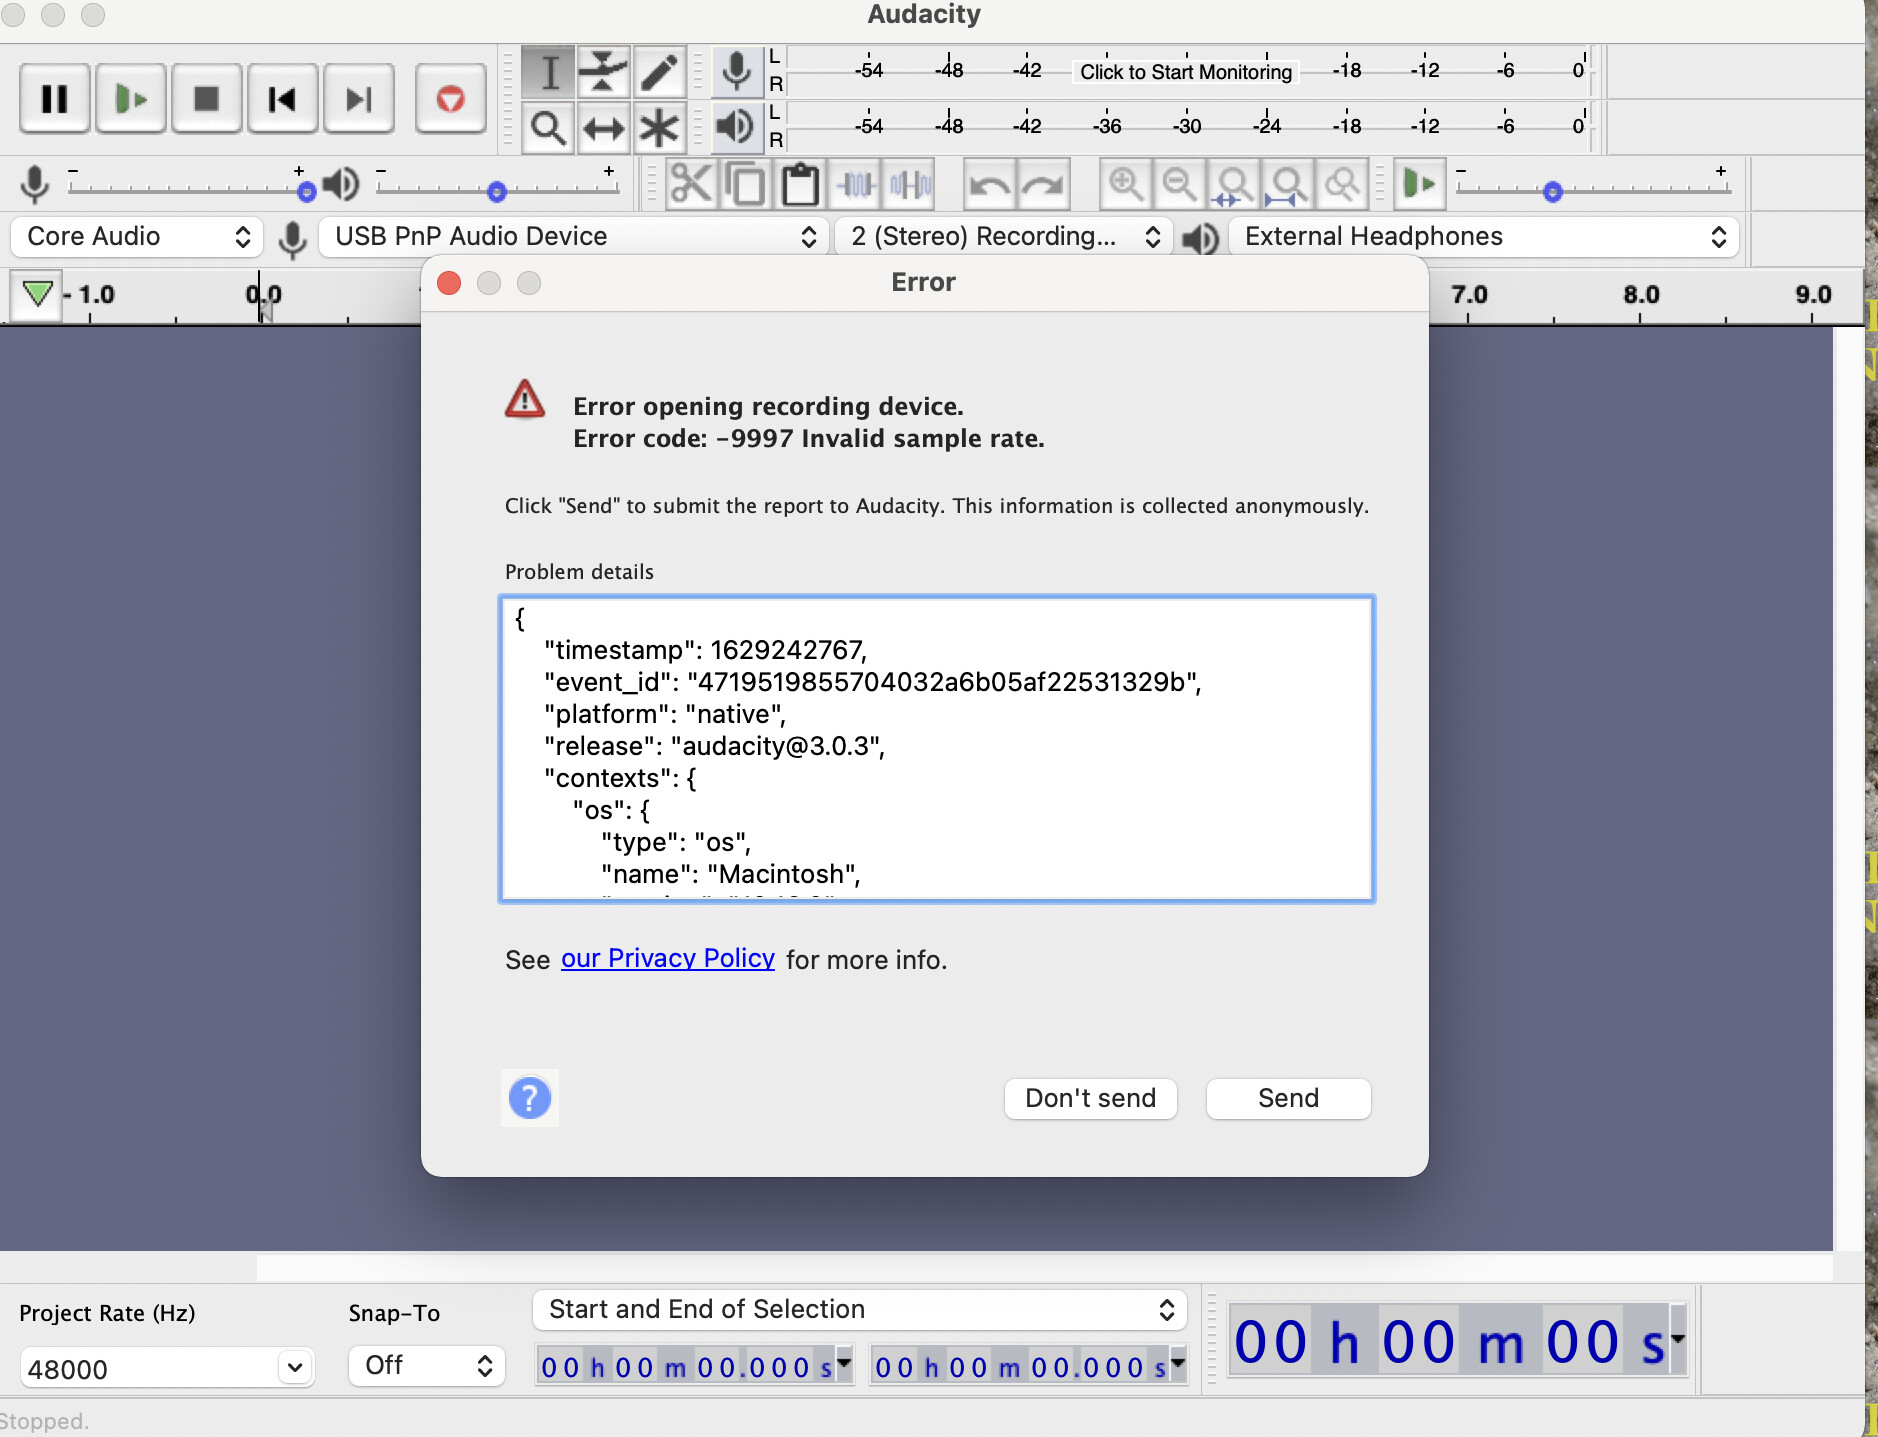Adjust the play-at-speed slider knob

tap(1552, 191)
